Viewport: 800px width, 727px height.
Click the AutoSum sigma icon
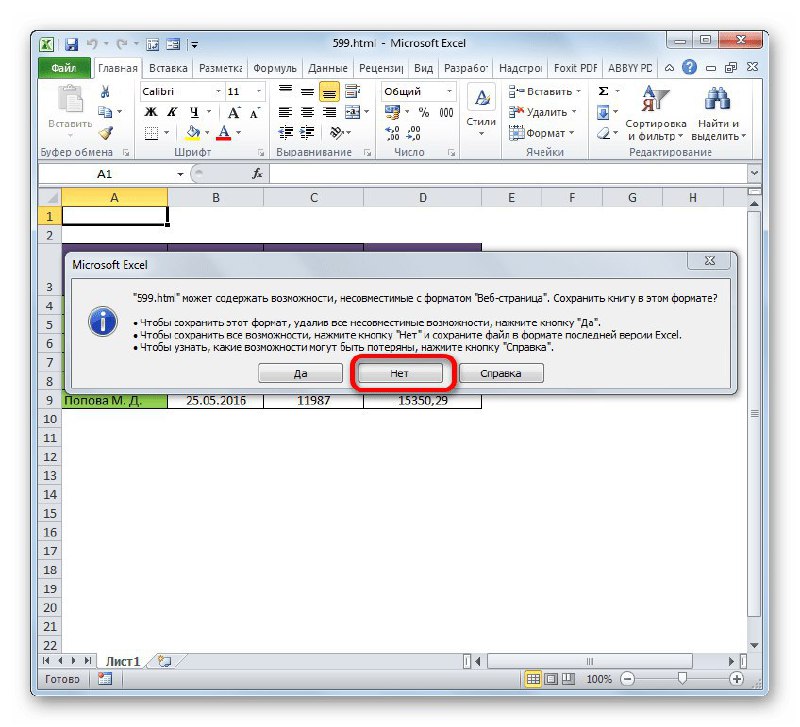coord(604,91)
